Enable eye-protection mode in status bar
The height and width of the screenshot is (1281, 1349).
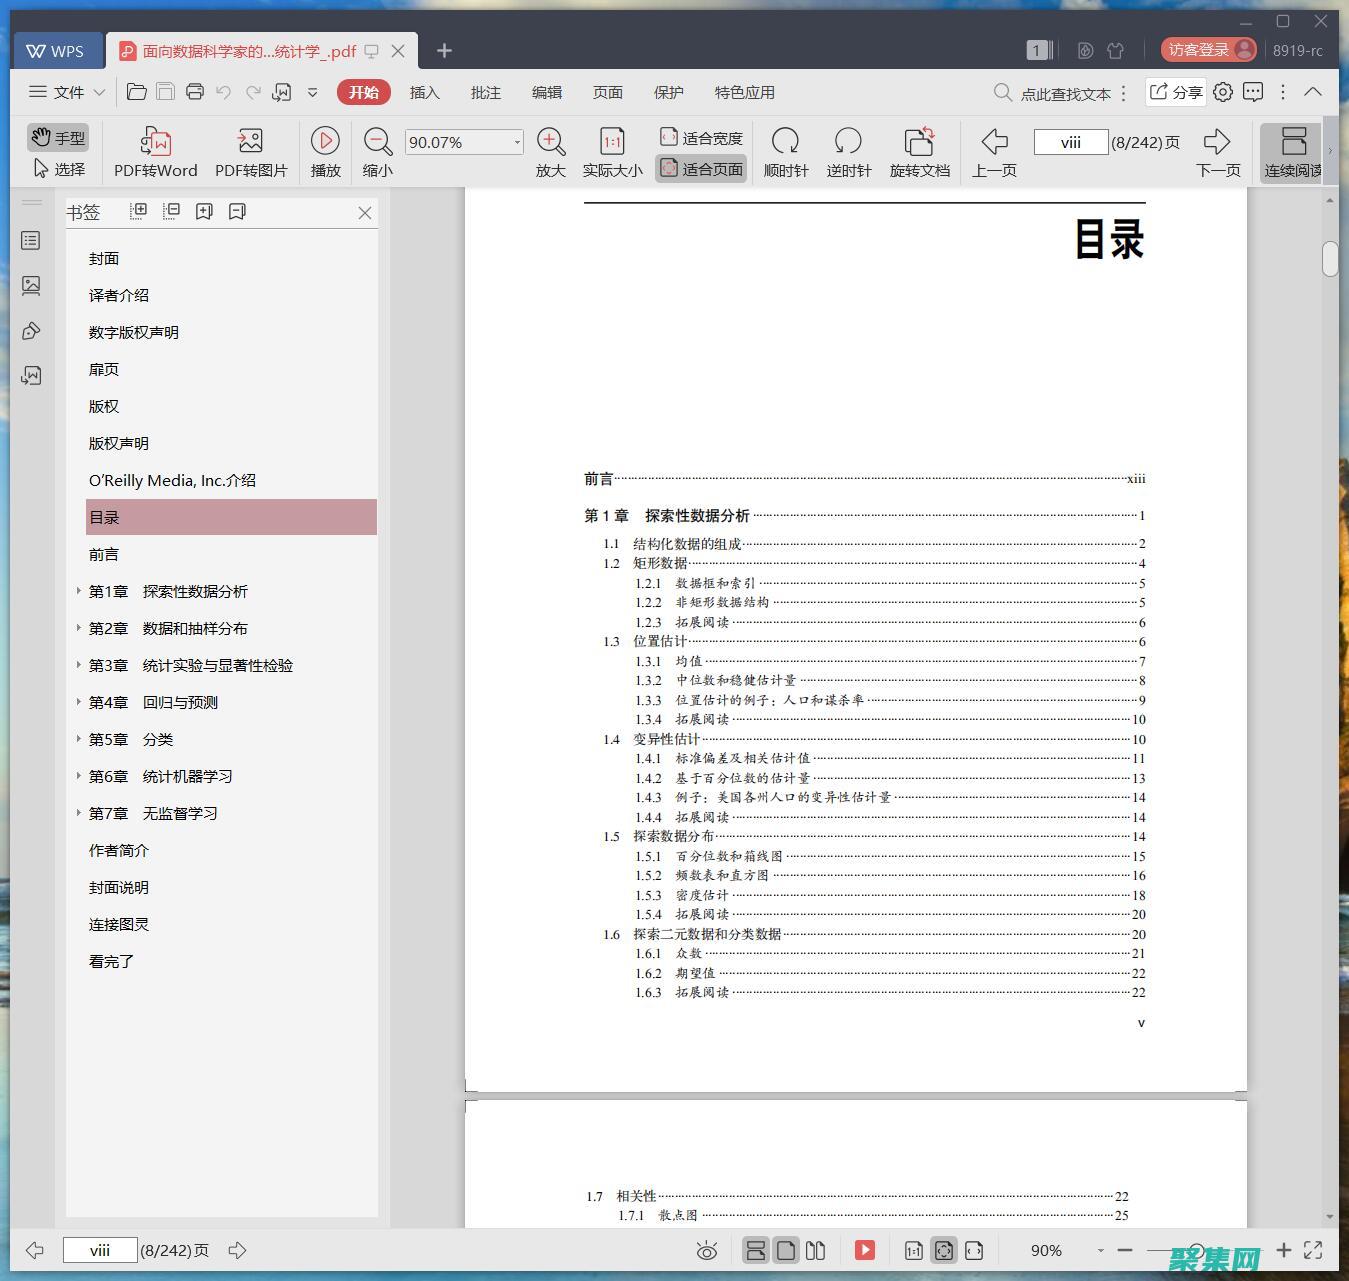(707, 1250)
